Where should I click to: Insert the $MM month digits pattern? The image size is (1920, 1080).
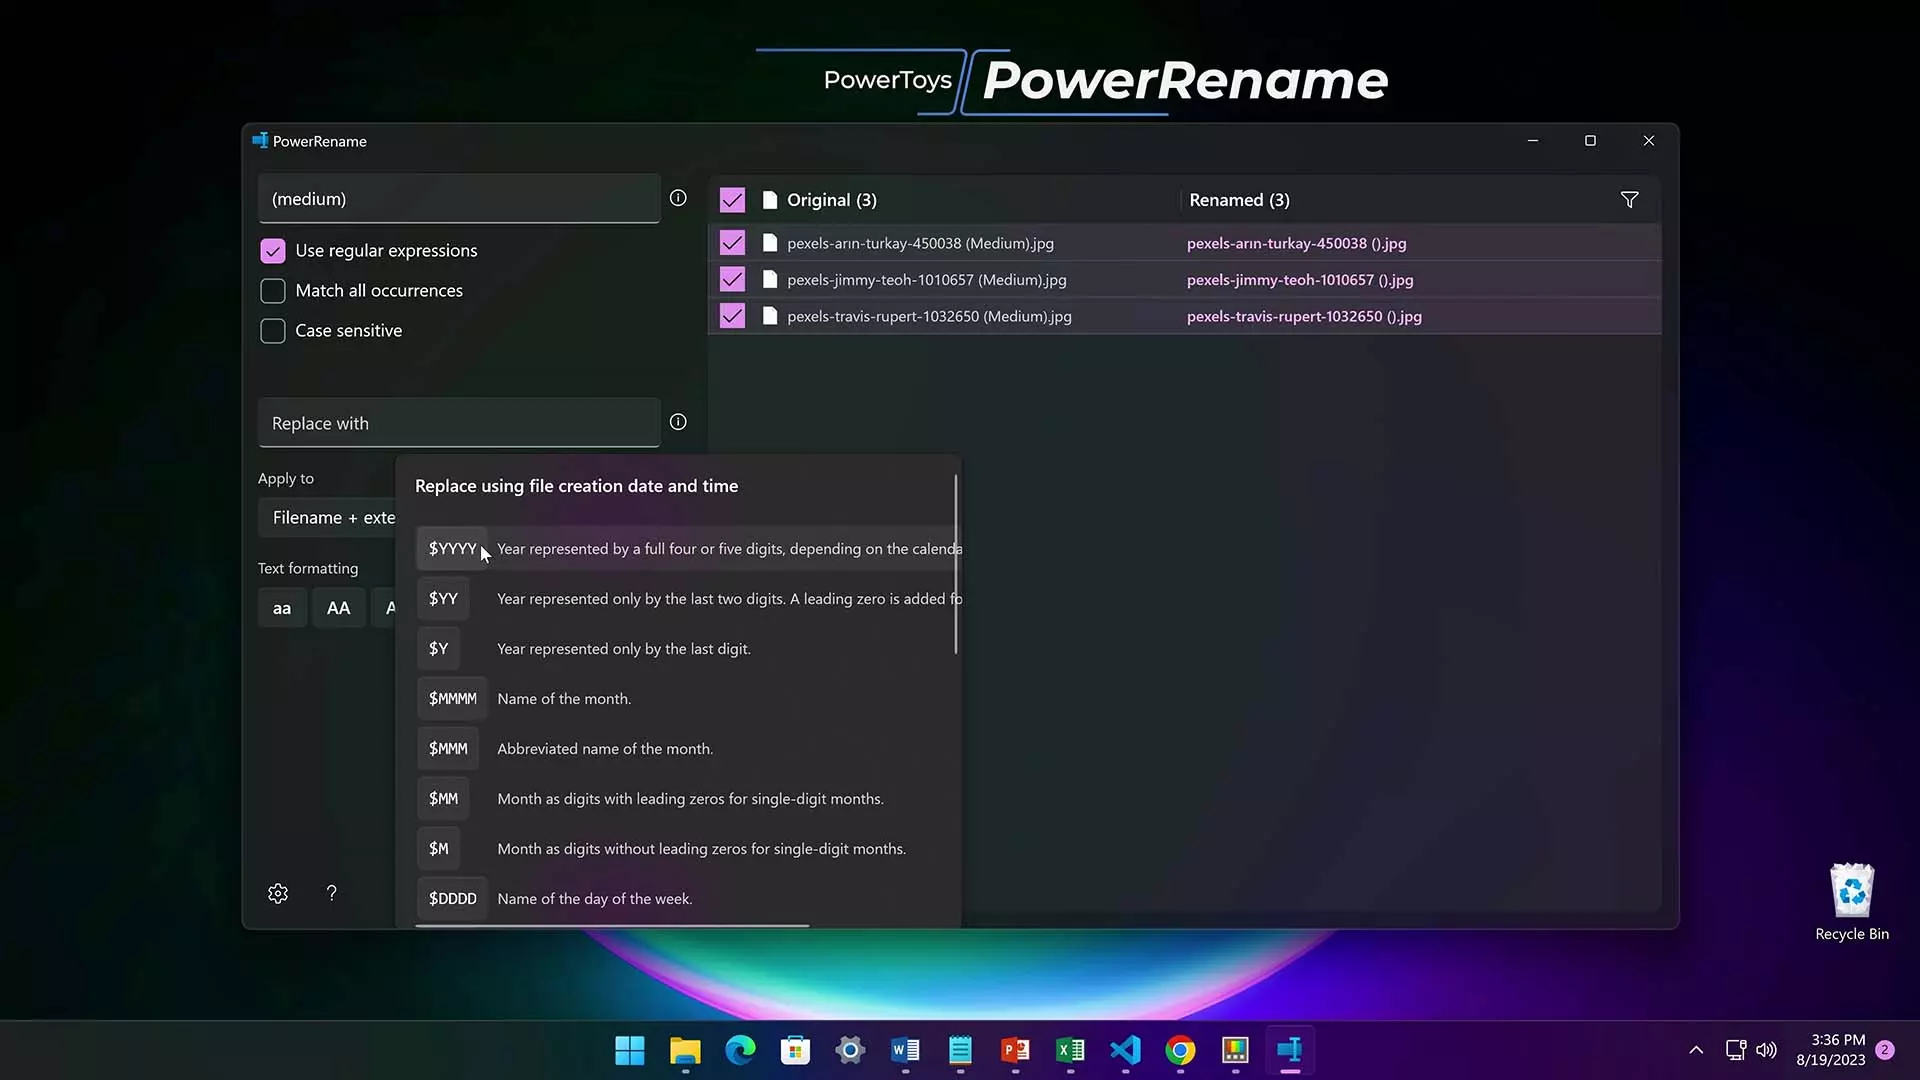point(443,798)
